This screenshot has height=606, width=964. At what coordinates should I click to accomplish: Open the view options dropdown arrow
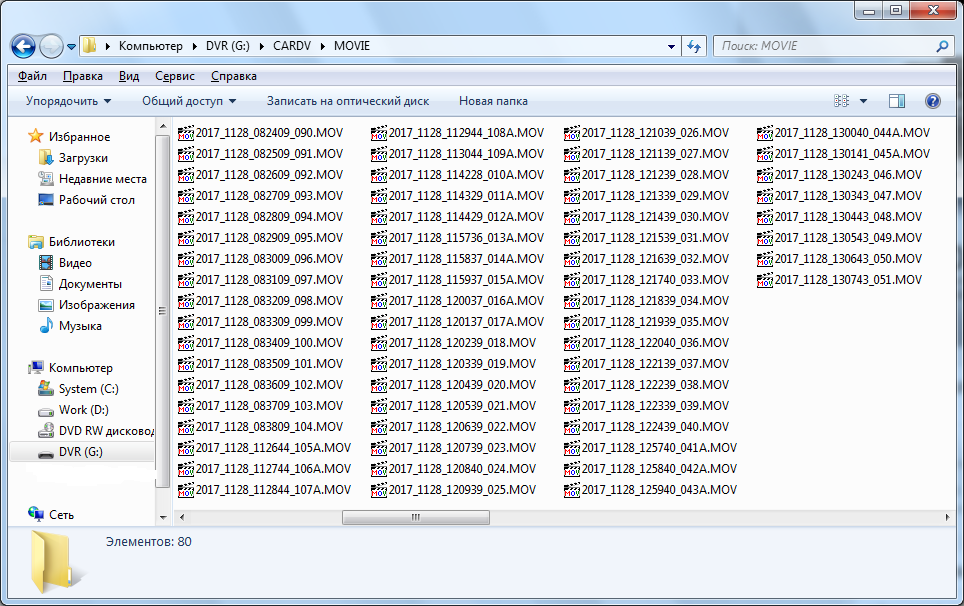tap(864, 101)
